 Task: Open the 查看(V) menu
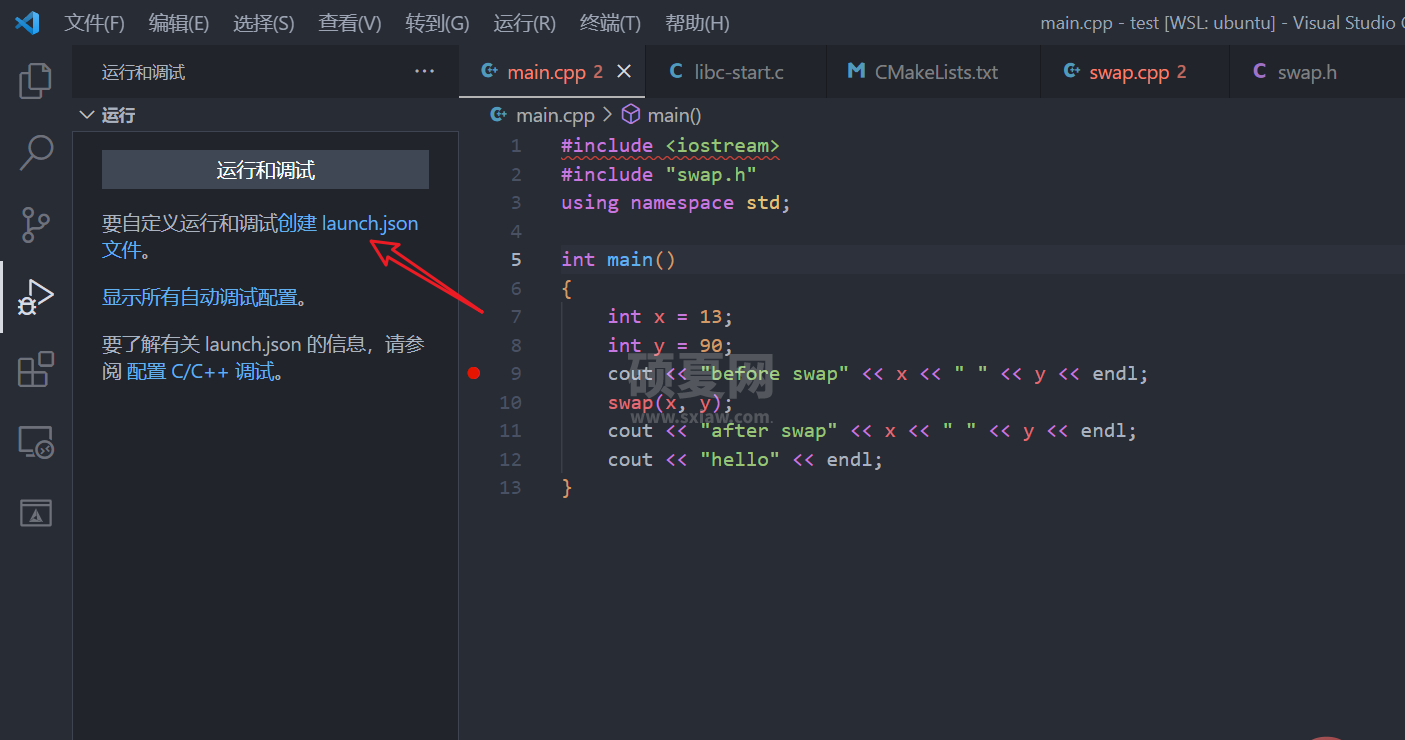[350, 23]
